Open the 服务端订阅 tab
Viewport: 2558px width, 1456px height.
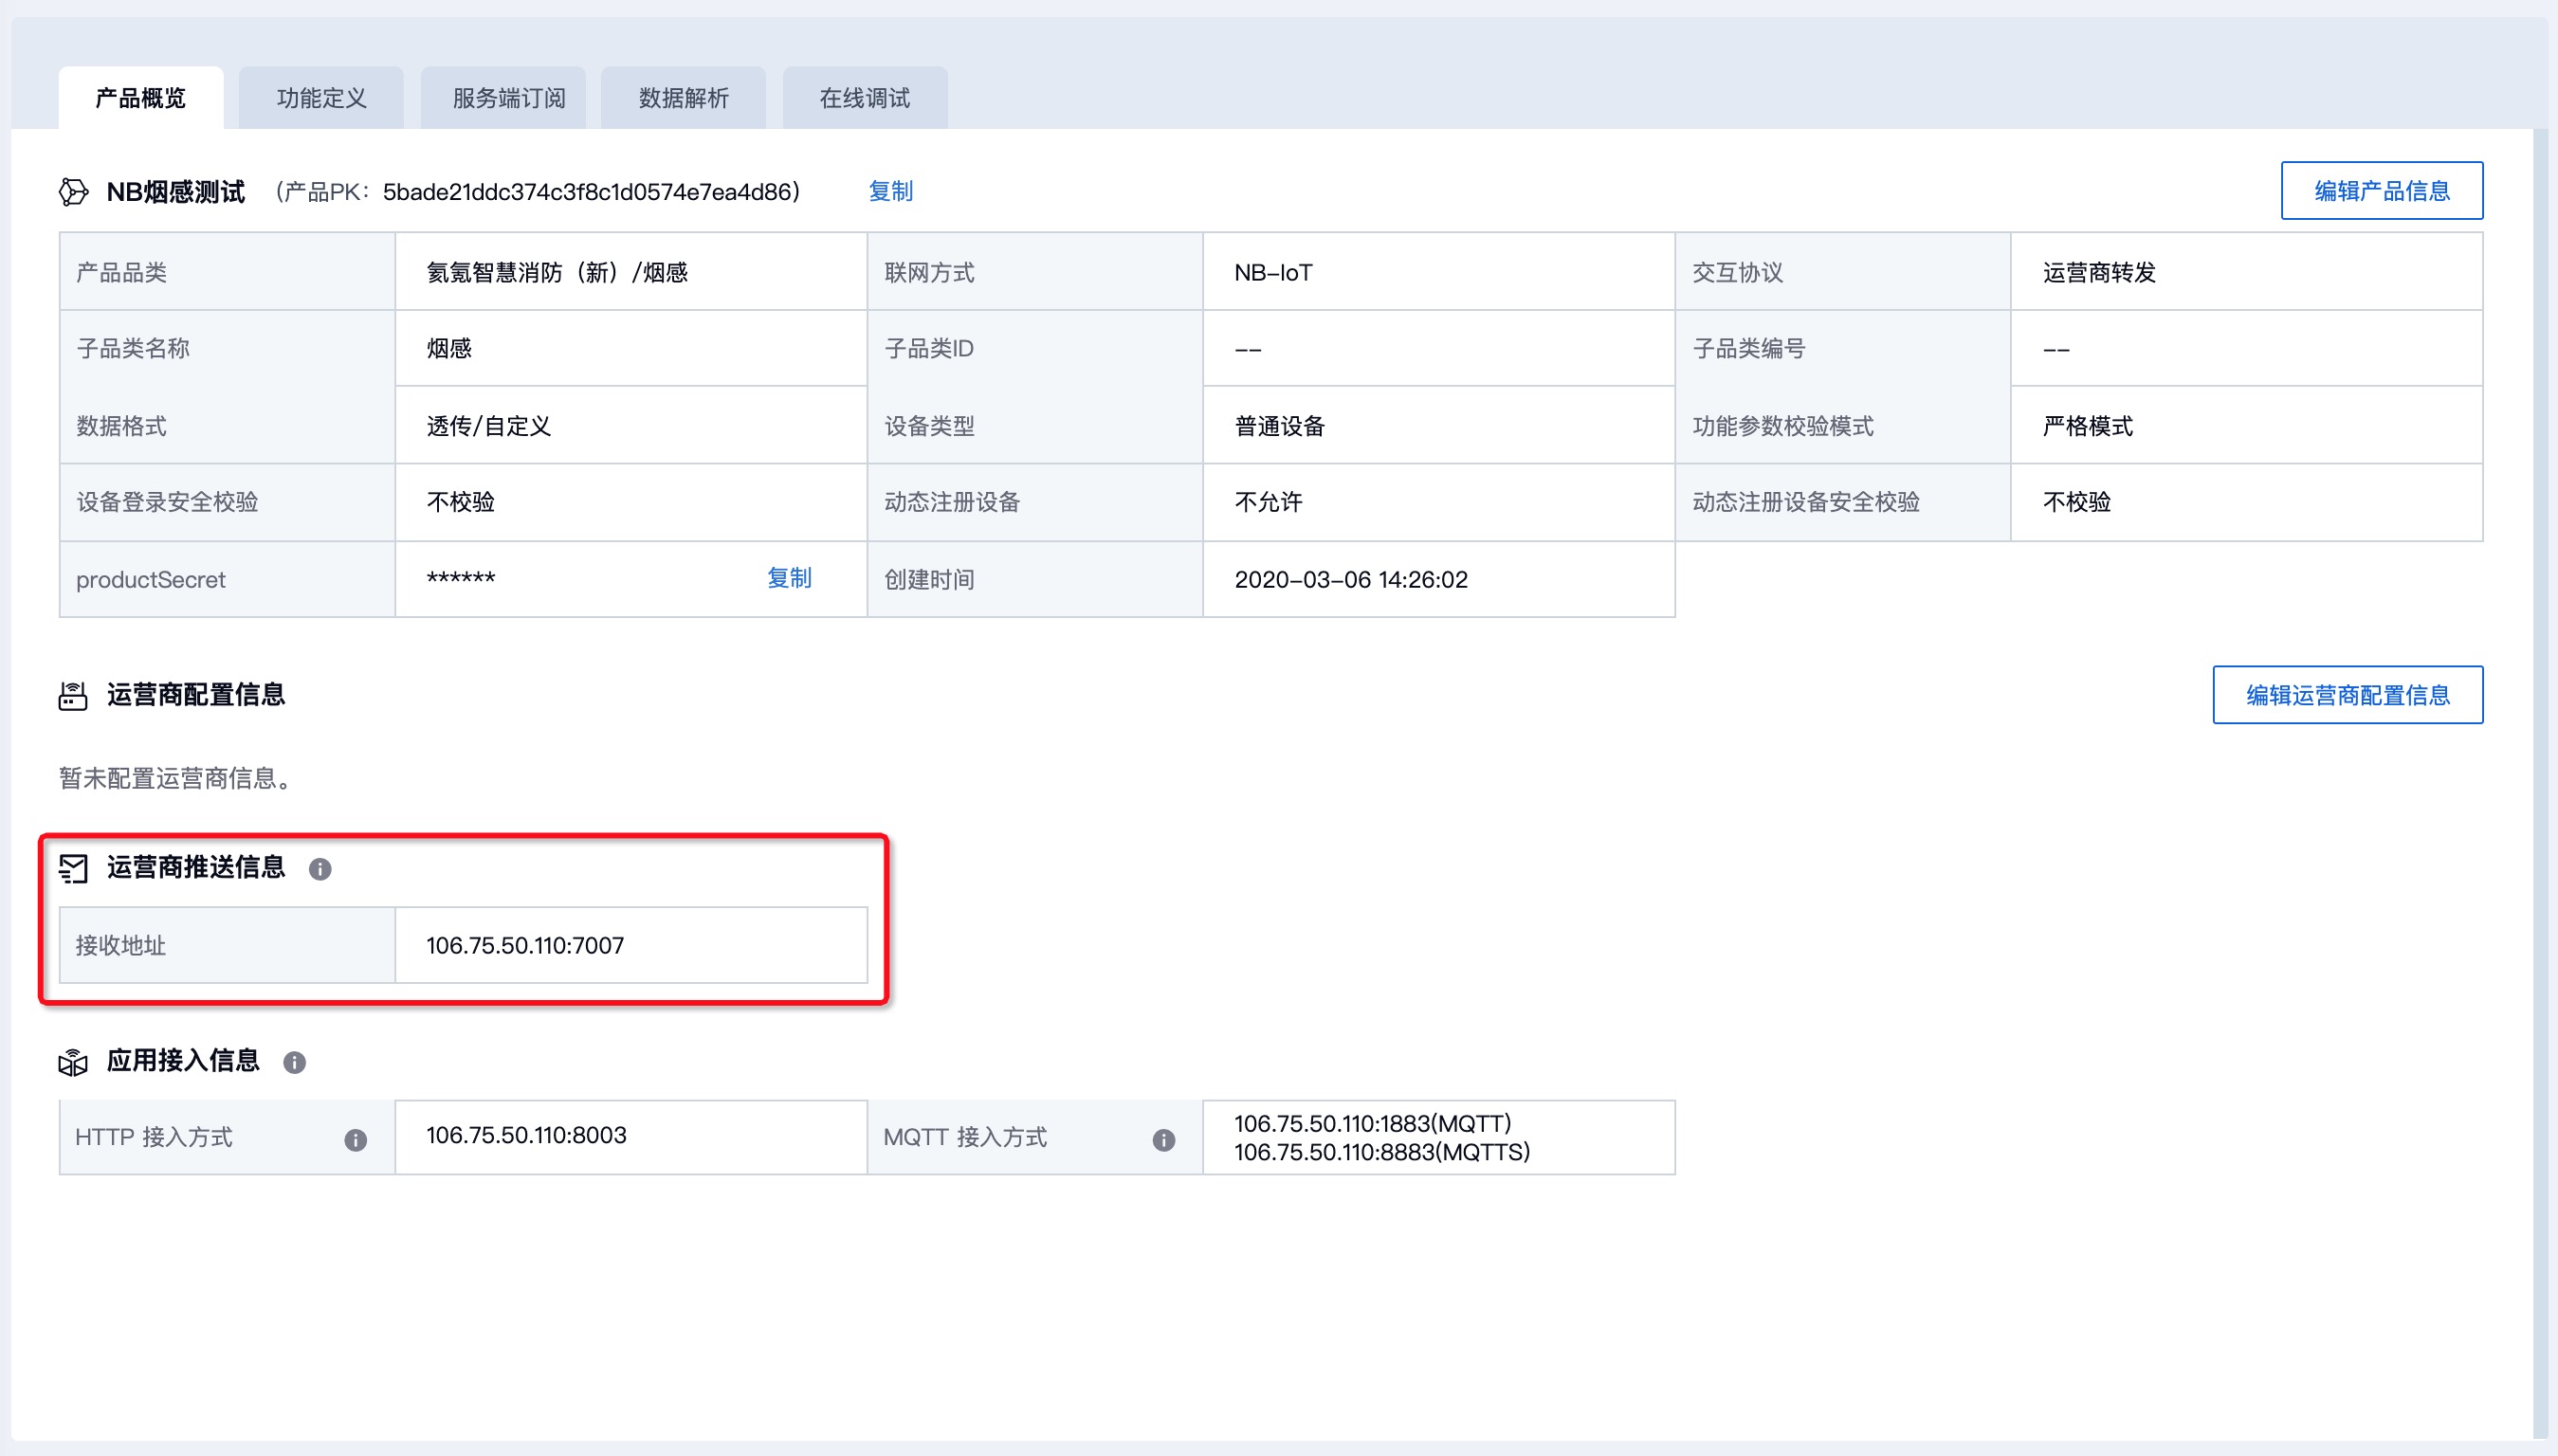point(508,98)
